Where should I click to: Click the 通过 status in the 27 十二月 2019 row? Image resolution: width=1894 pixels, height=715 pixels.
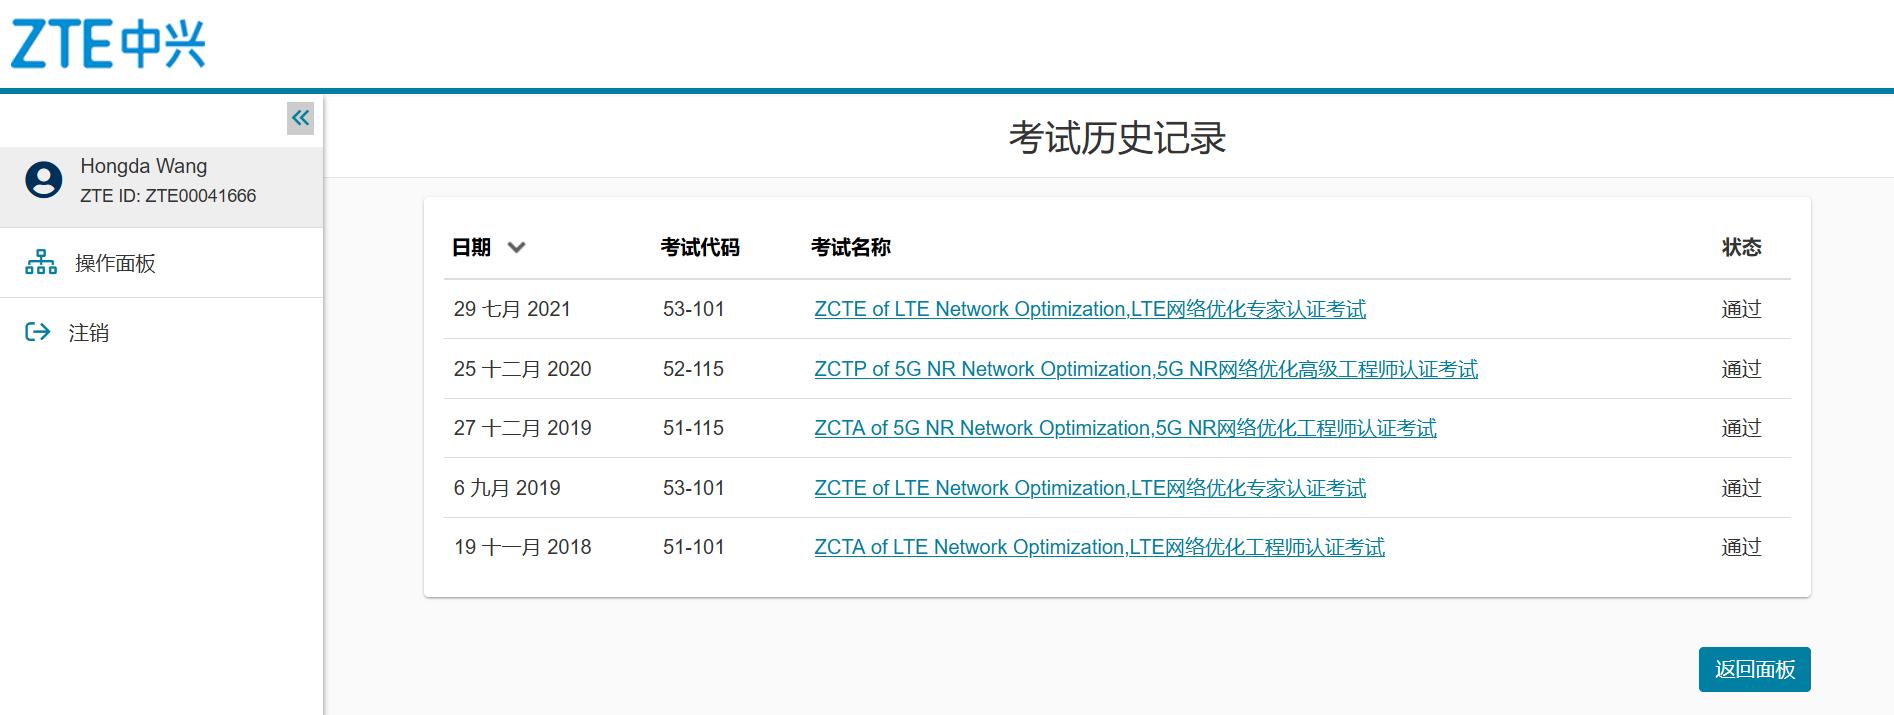1741,428
